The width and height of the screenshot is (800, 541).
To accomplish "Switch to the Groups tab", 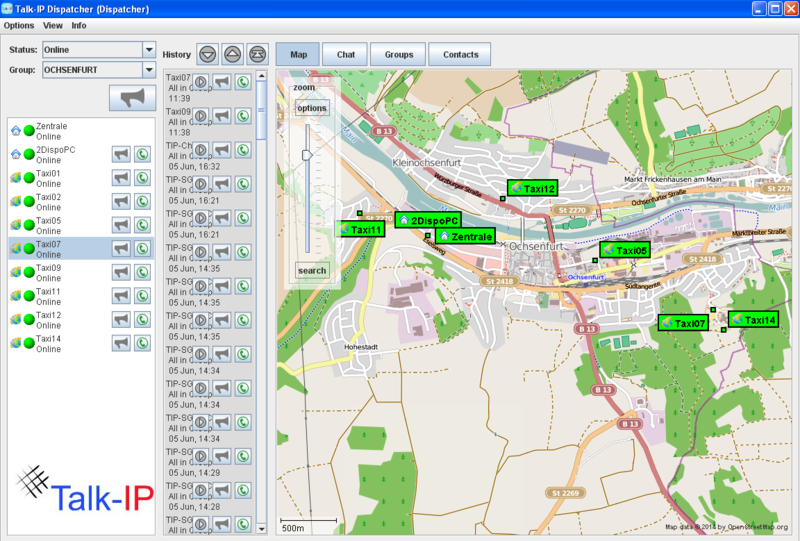I will 399,54.
